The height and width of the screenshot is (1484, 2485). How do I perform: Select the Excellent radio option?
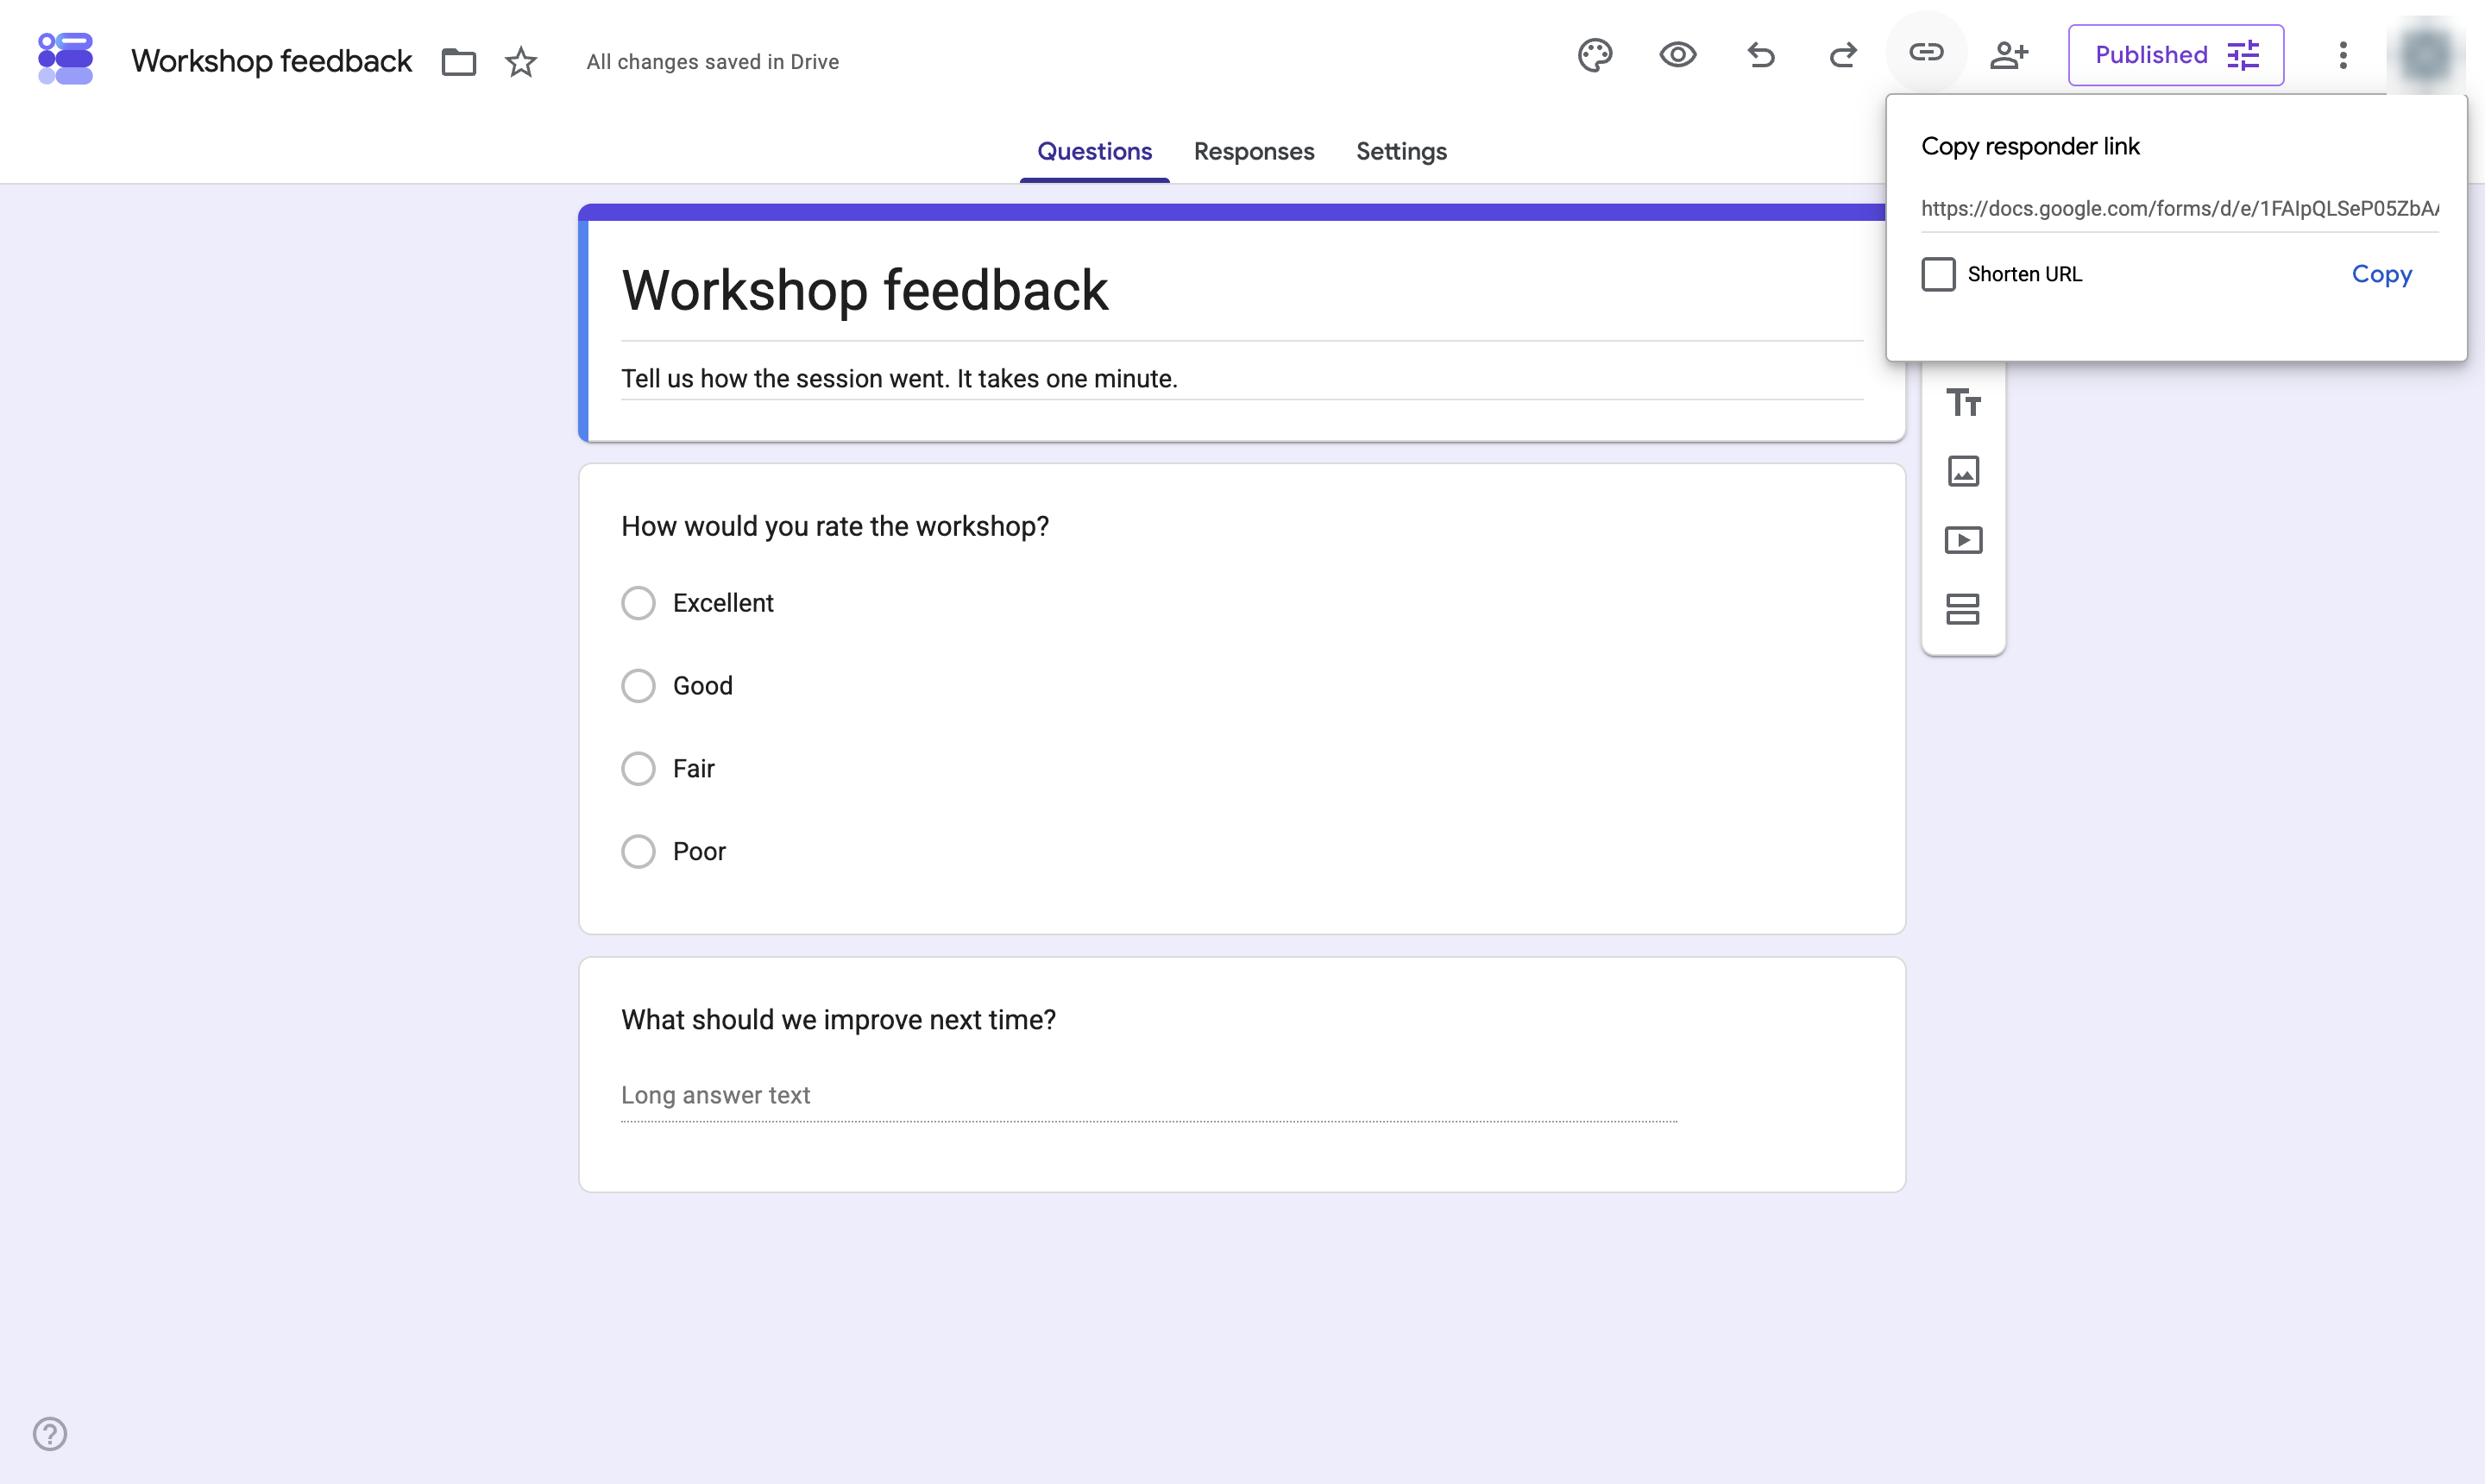pos(638,603)
